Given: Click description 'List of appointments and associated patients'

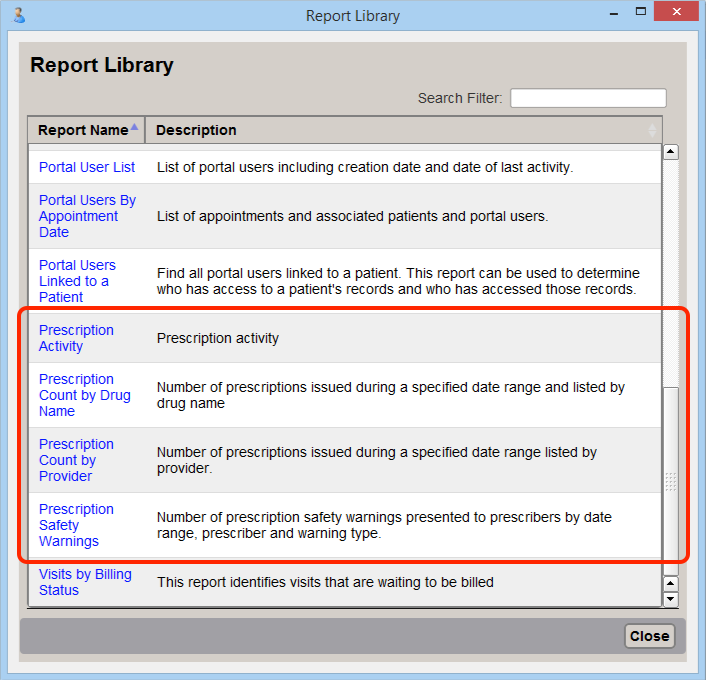Looking at the screenshot, I should pyautogui.click(x=352, y=216).
